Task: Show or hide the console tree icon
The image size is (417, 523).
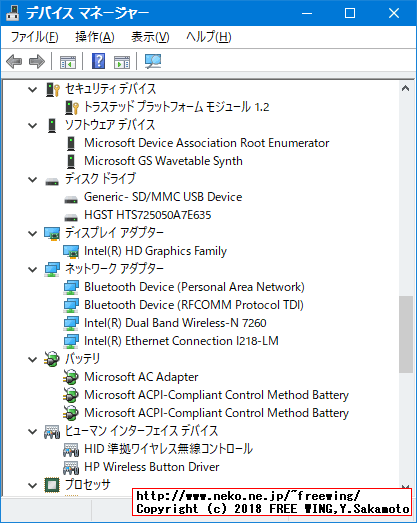Action: click(x=68, y=62)
